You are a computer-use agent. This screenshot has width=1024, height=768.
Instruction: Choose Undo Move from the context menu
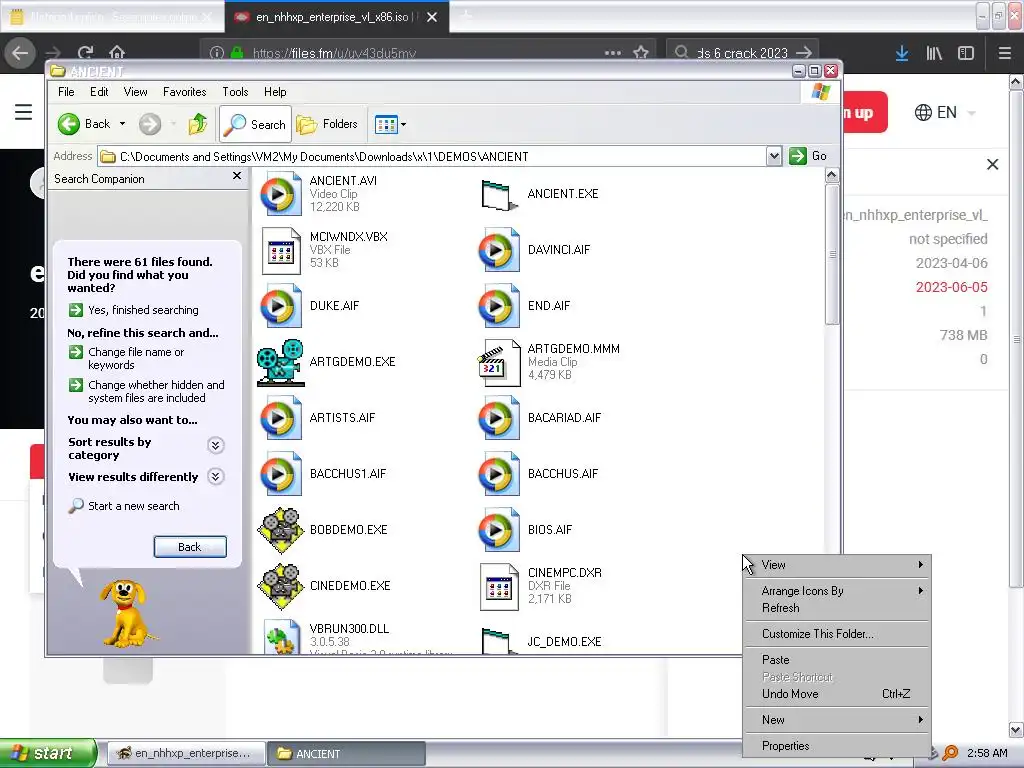[837, 694]
